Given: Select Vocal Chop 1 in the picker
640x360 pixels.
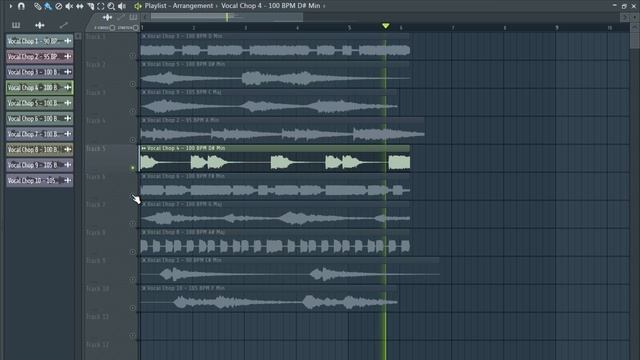Looking at the screenshot, I should pos(40,41).
